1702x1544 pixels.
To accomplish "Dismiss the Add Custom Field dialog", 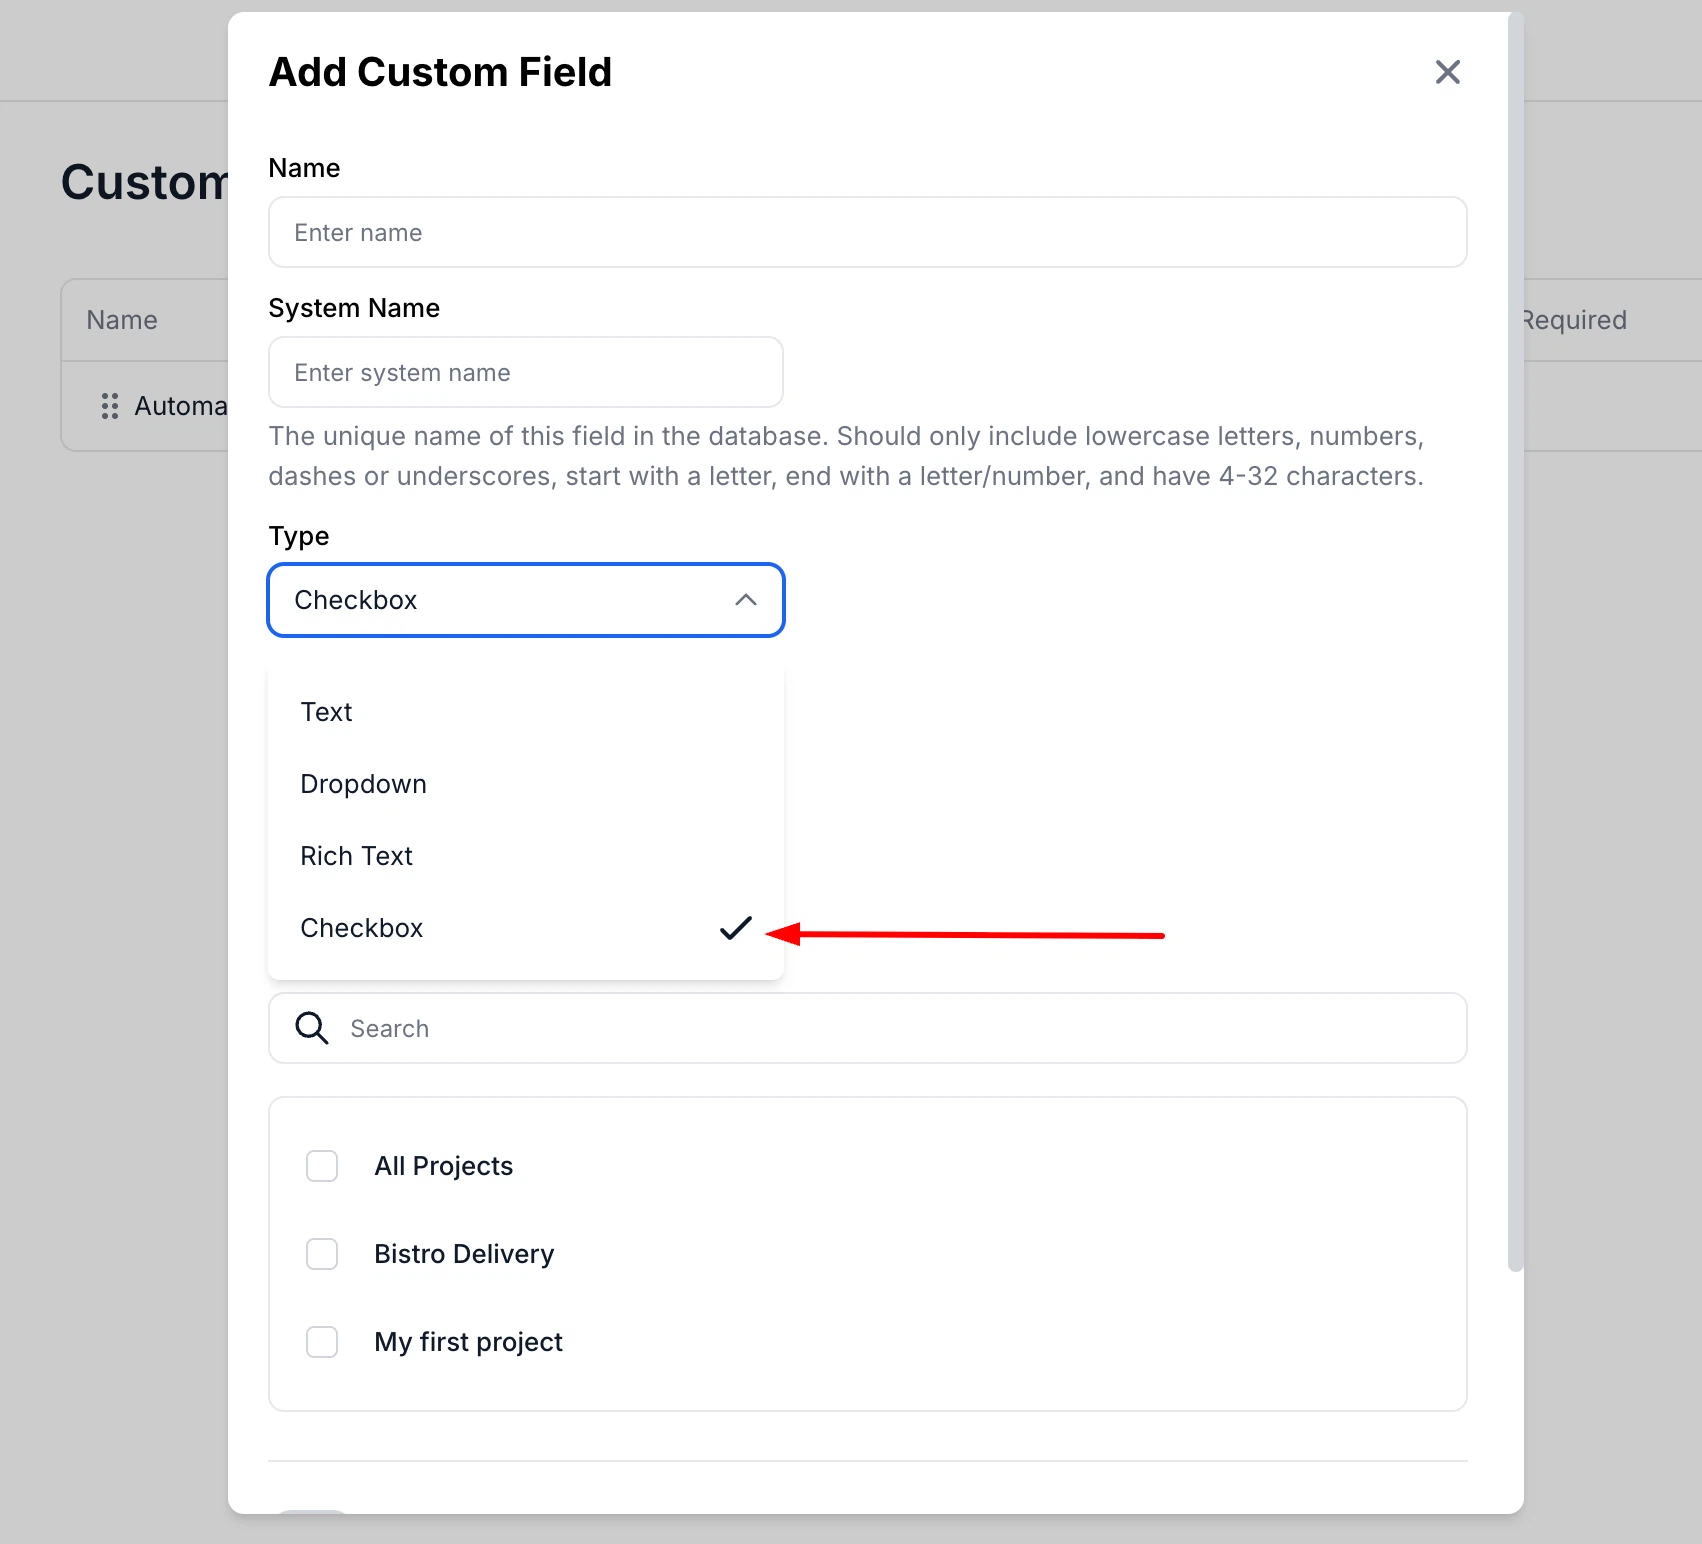I will coord(1447,72).
